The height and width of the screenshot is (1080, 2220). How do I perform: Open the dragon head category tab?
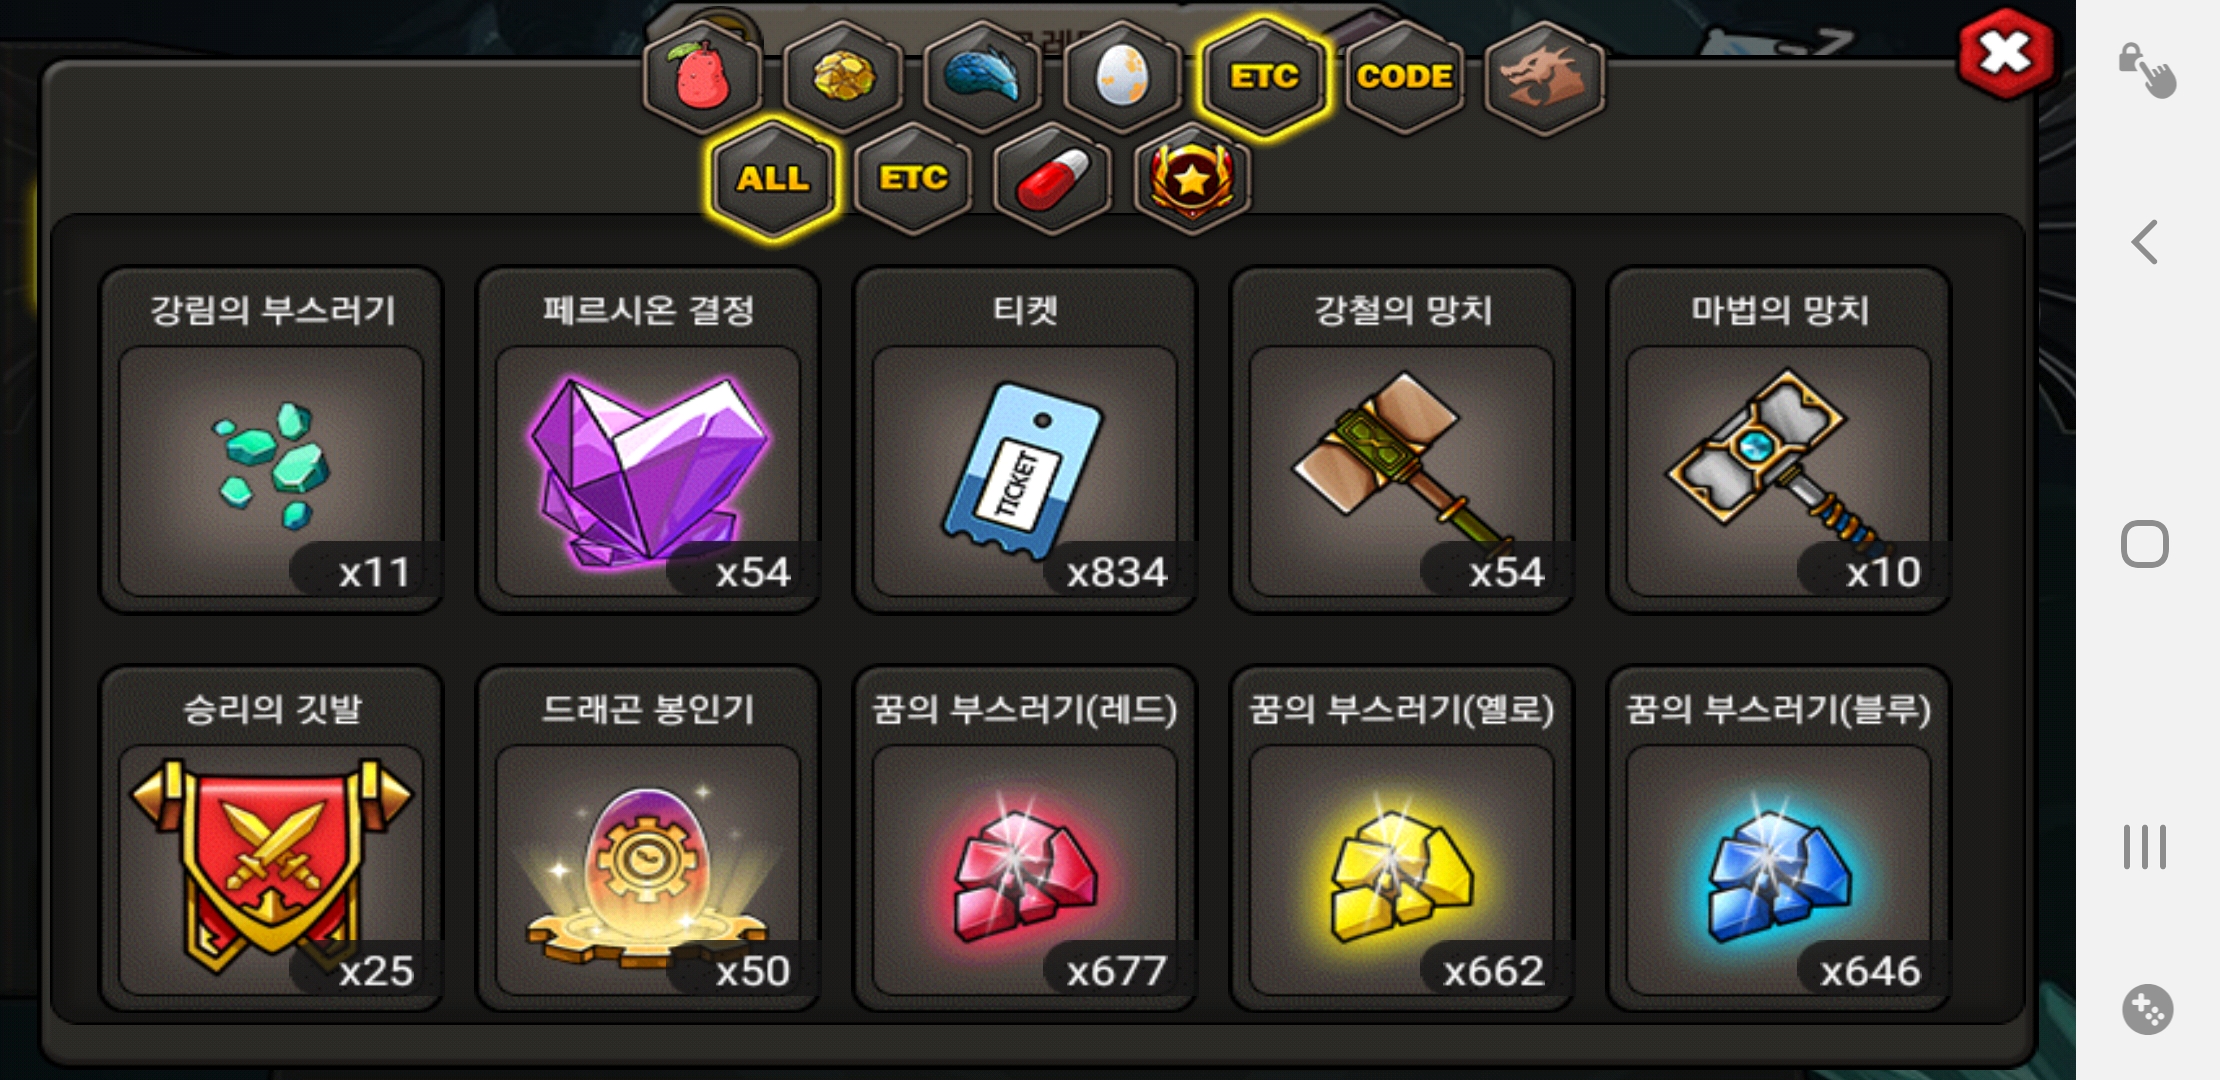tap(1544, 76)
